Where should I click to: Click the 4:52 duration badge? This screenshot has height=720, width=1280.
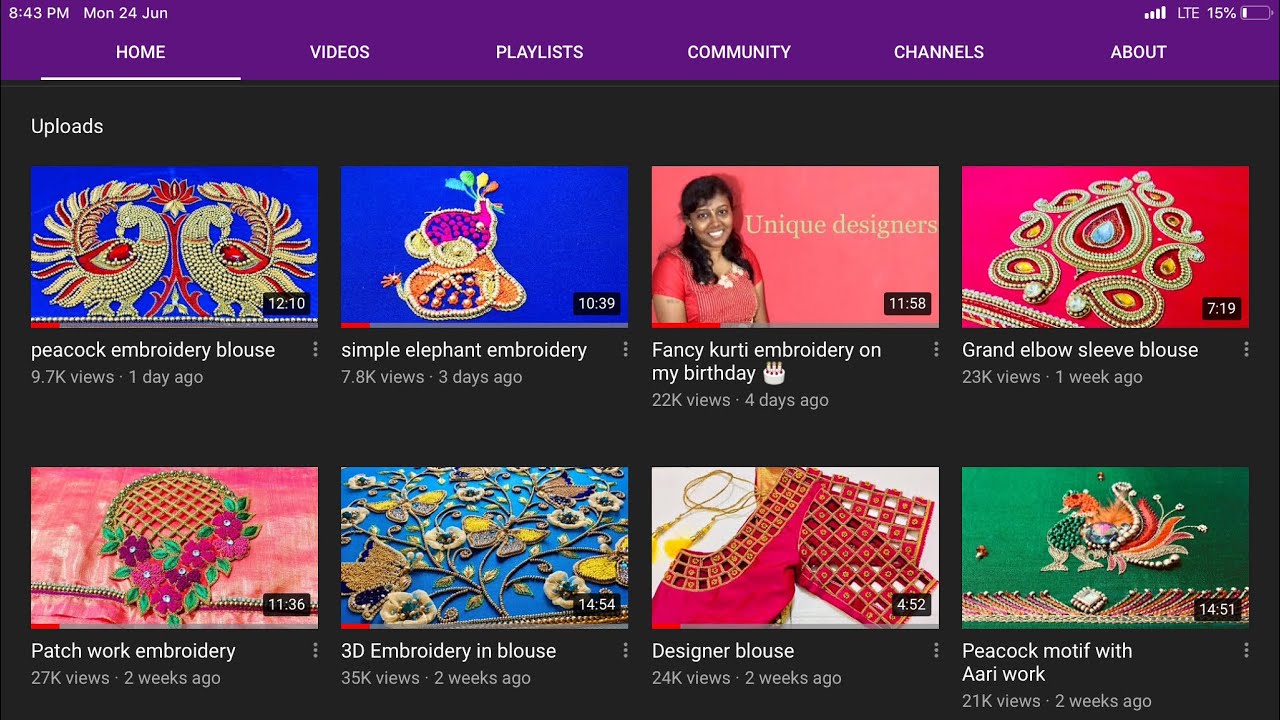pyautogui.click(x=911, y=605)
